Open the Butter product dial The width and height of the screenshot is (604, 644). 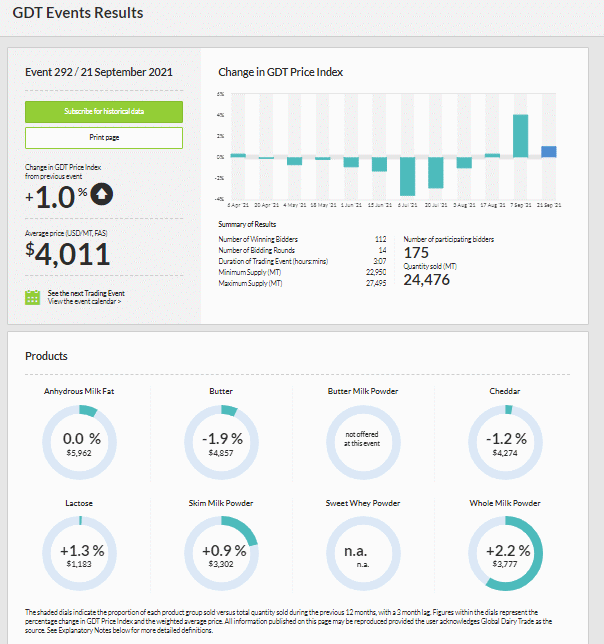point(221,442)
